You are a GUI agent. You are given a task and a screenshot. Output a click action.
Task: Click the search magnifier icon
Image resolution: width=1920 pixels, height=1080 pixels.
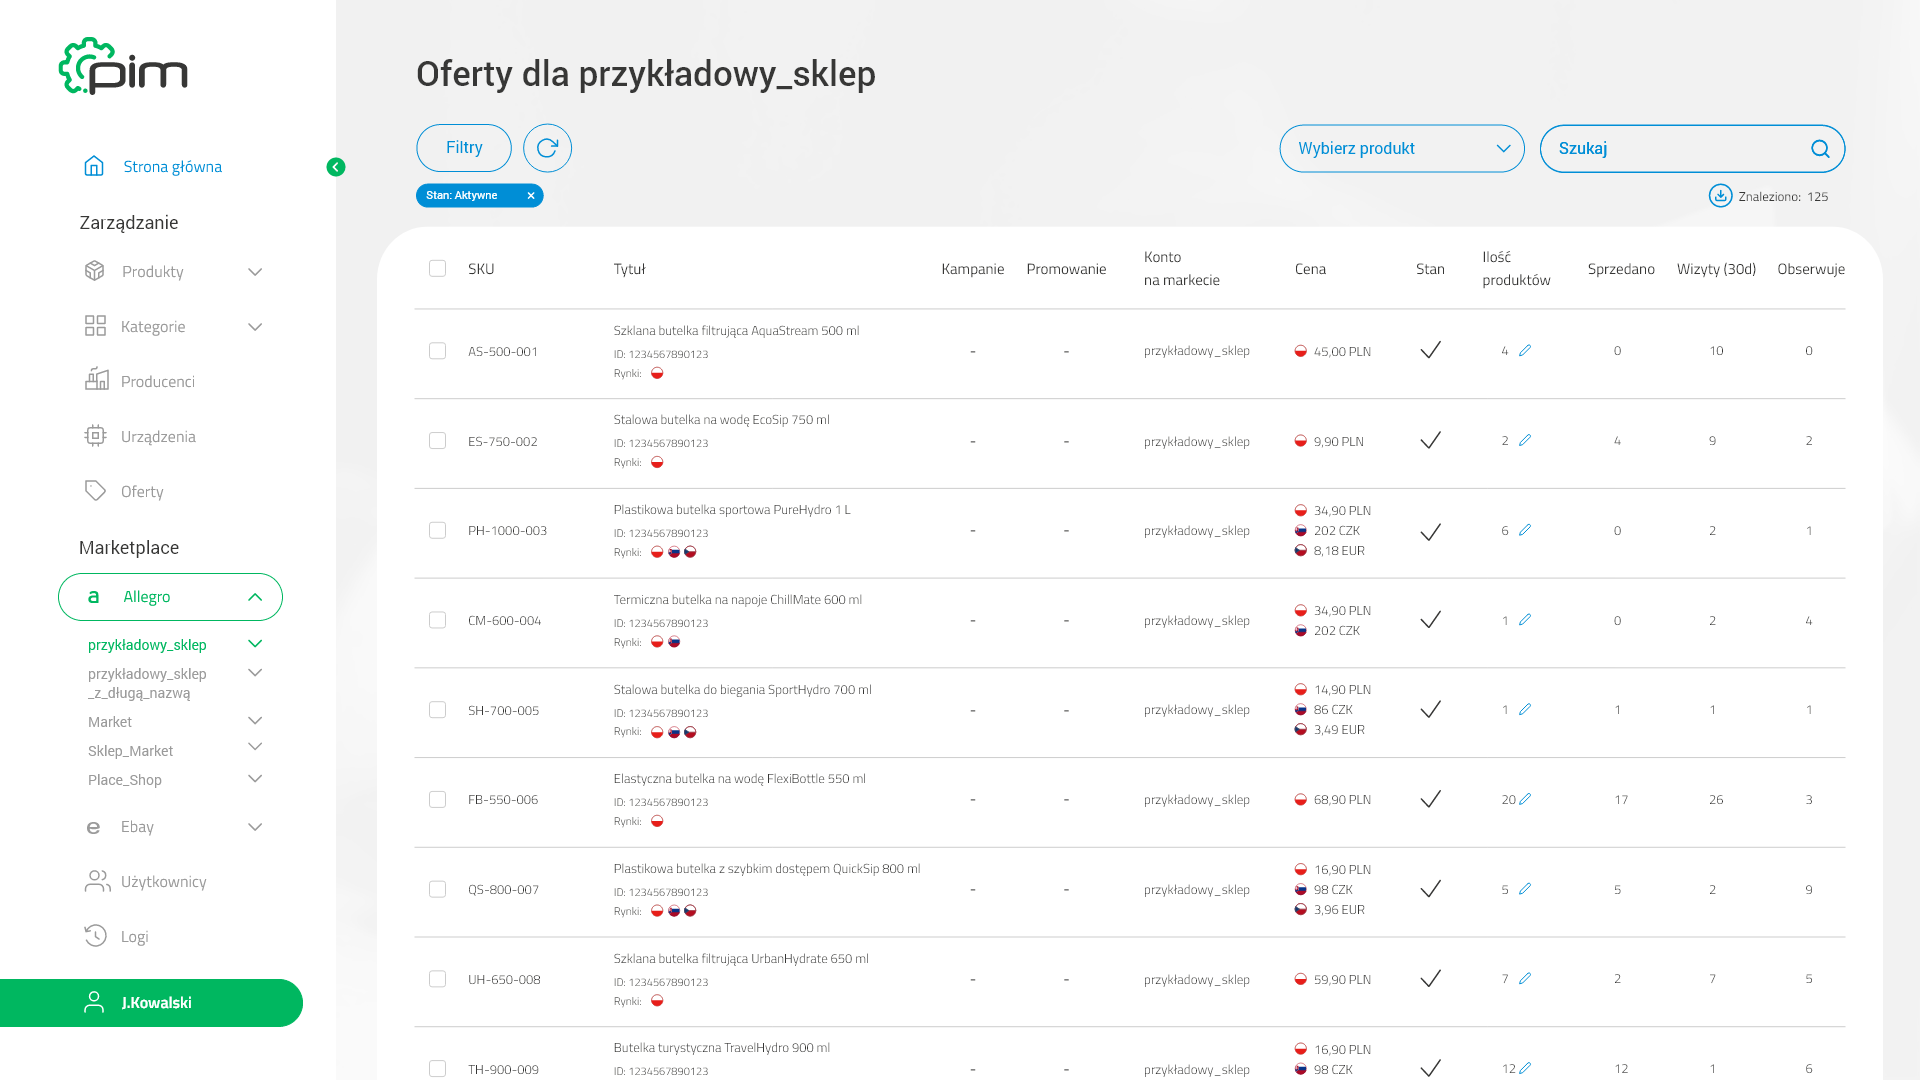point(1820,149)
